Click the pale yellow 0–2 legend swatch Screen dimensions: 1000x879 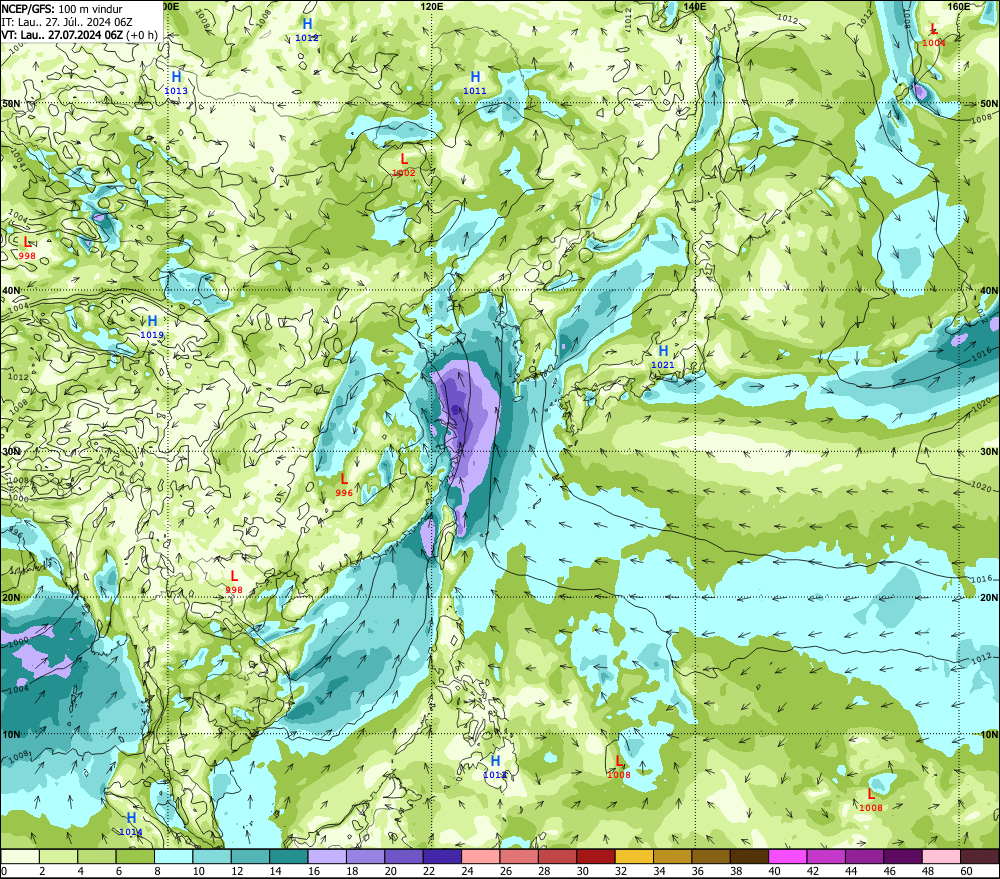coord(20,856)
